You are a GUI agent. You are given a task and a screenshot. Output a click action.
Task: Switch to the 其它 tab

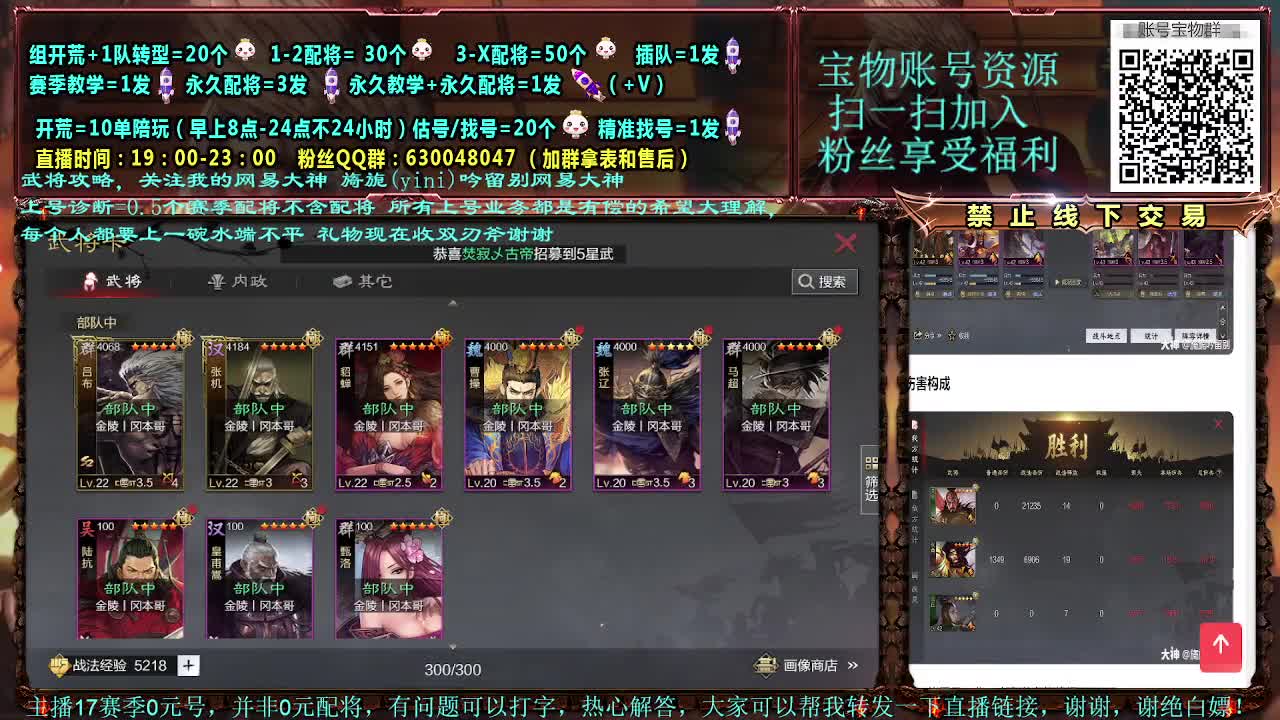point(362,281)
